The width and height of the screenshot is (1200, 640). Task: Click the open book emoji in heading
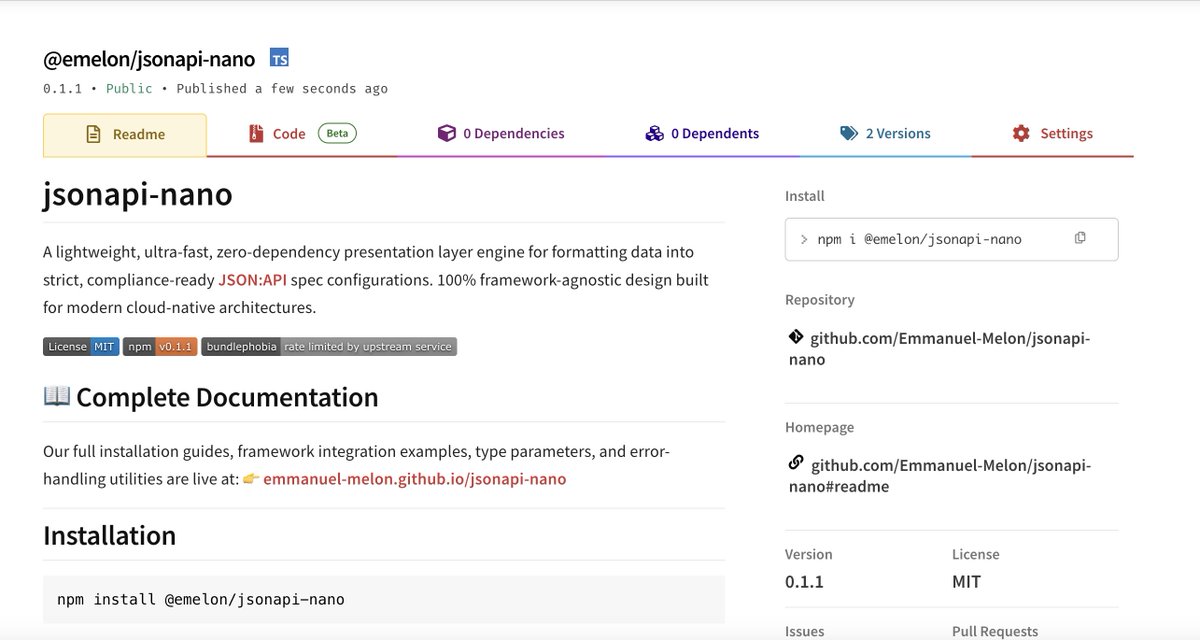[x=57, y=396]
